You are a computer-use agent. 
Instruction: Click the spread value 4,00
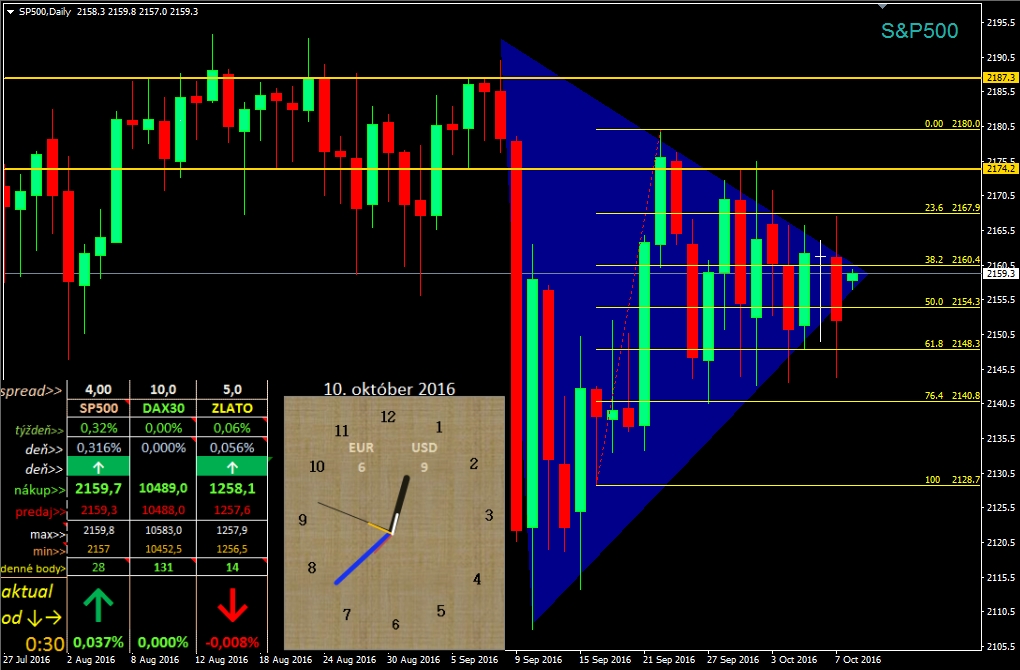coord(98,390)
